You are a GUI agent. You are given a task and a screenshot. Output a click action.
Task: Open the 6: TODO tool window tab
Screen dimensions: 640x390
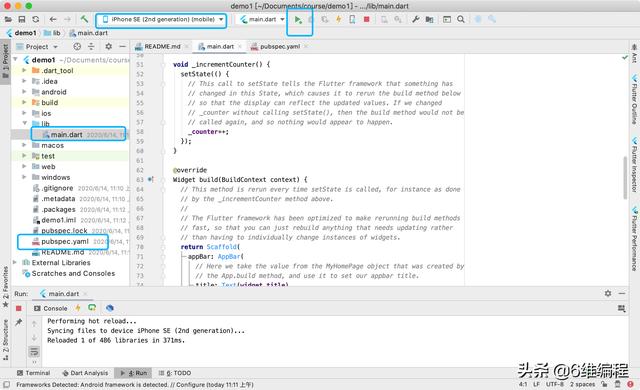175,373
